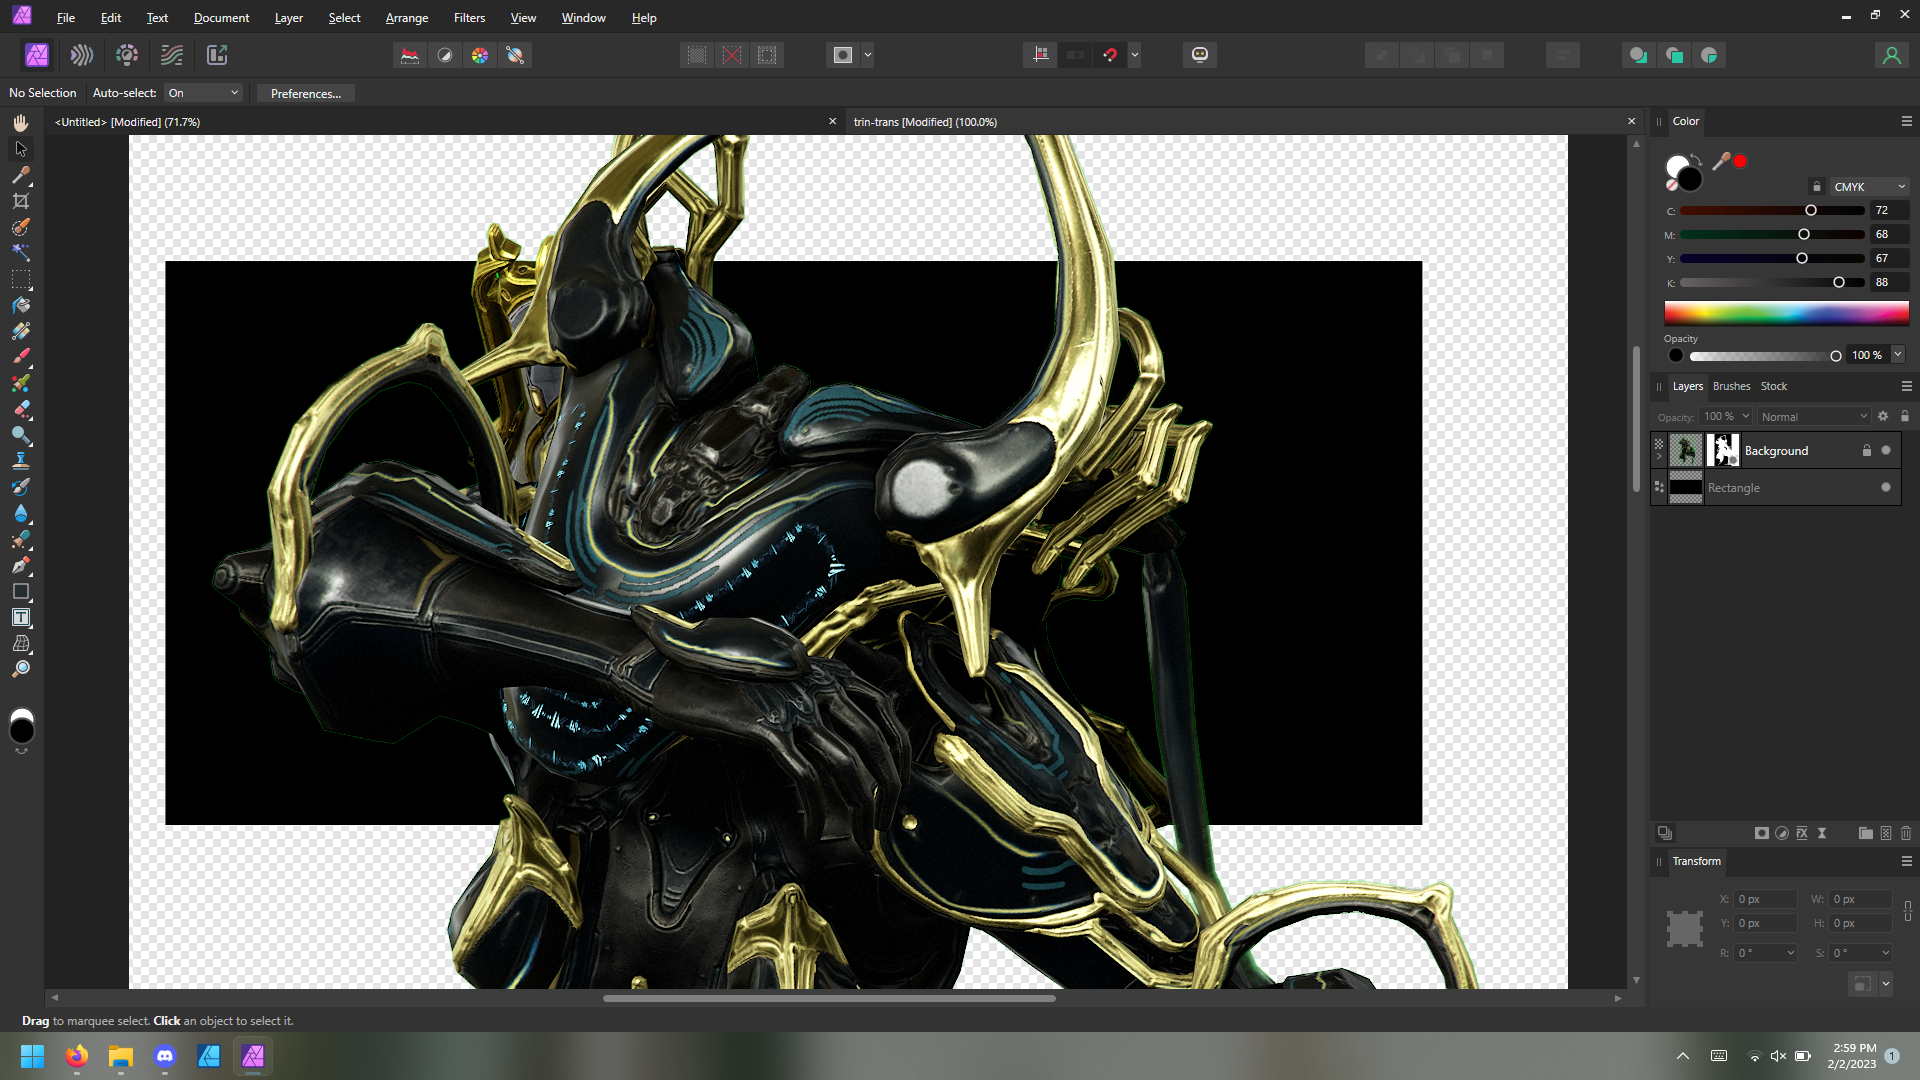Expand the Background layer group chevron
Screen dimensions: 1920x1080
pos(1659,457)
